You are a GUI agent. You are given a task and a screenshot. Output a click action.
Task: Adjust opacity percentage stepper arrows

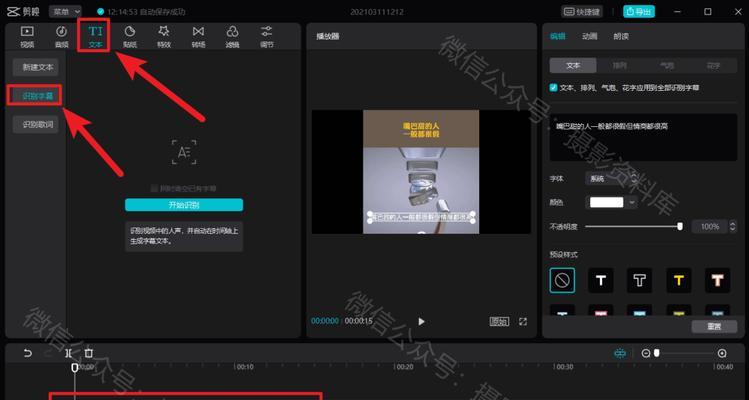[733, 227]
